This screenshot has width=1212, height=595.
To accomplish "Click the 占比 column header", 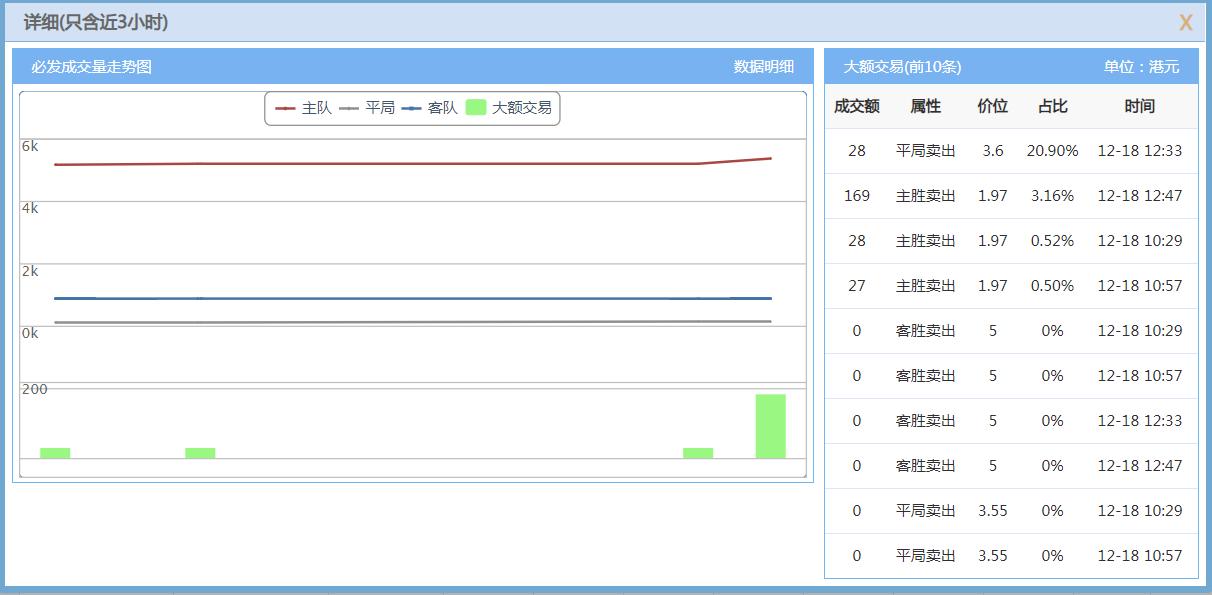I will (1052, 106).
